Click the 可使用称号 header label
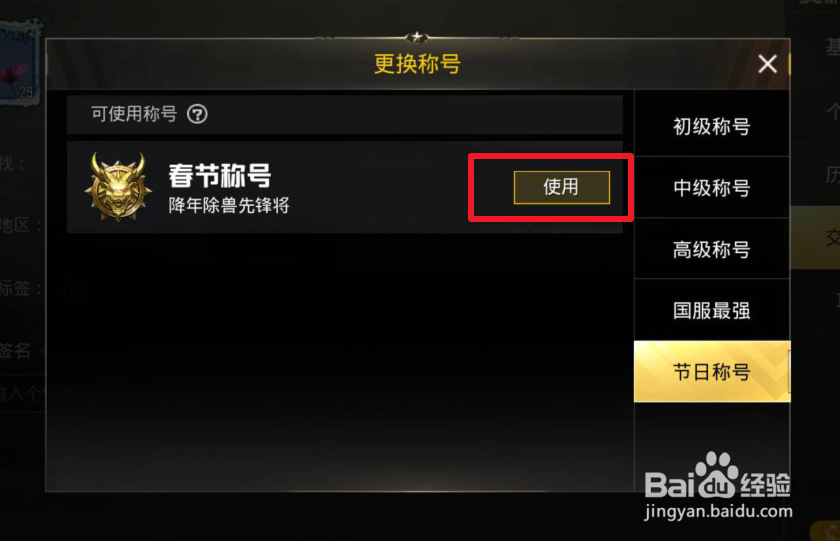 point(134,114)
